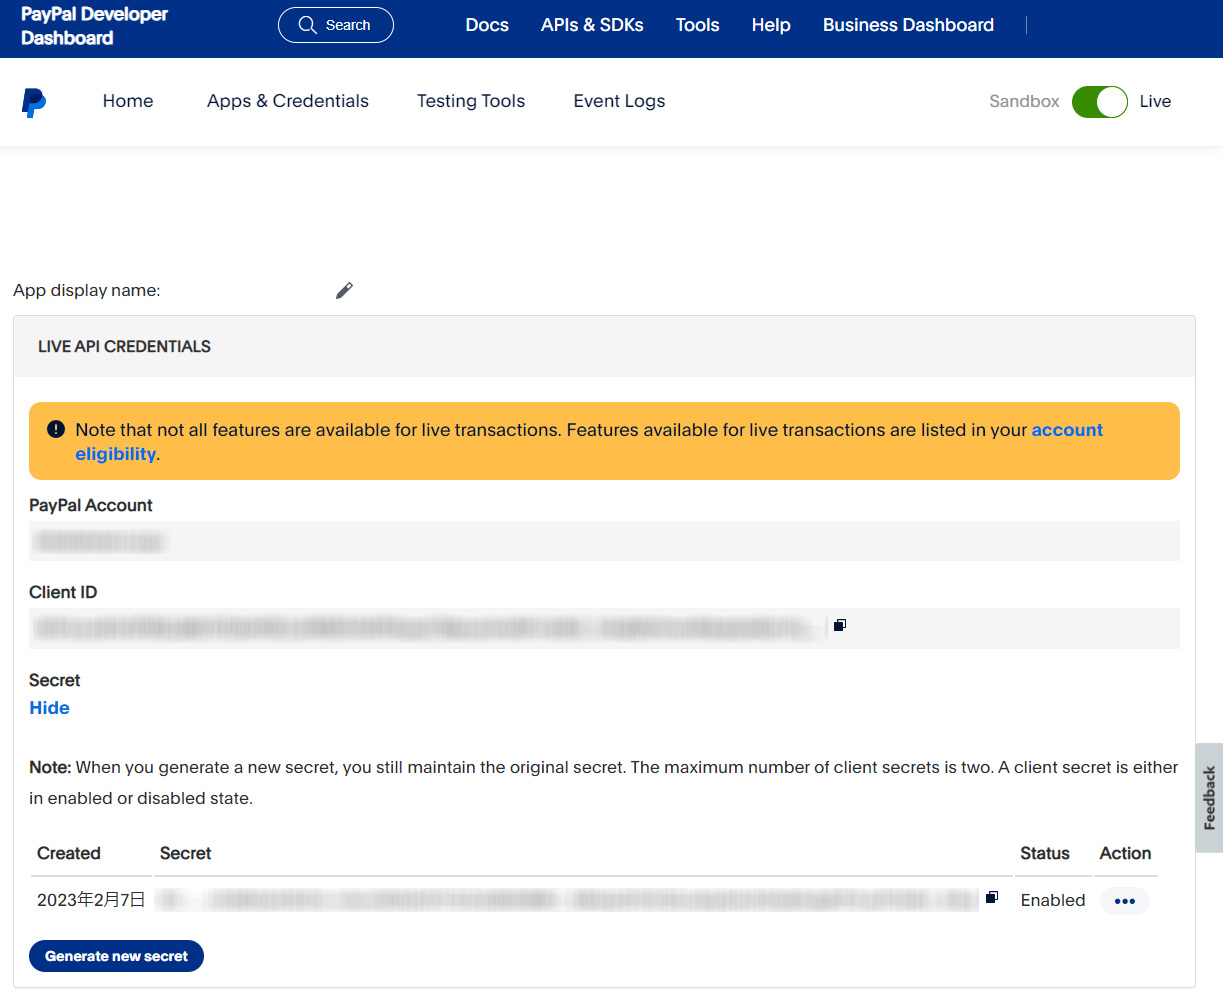The width and height of the screenshot is (1223, 997).
Task: Click the Status column header
Action: (x=1045, y=853)
